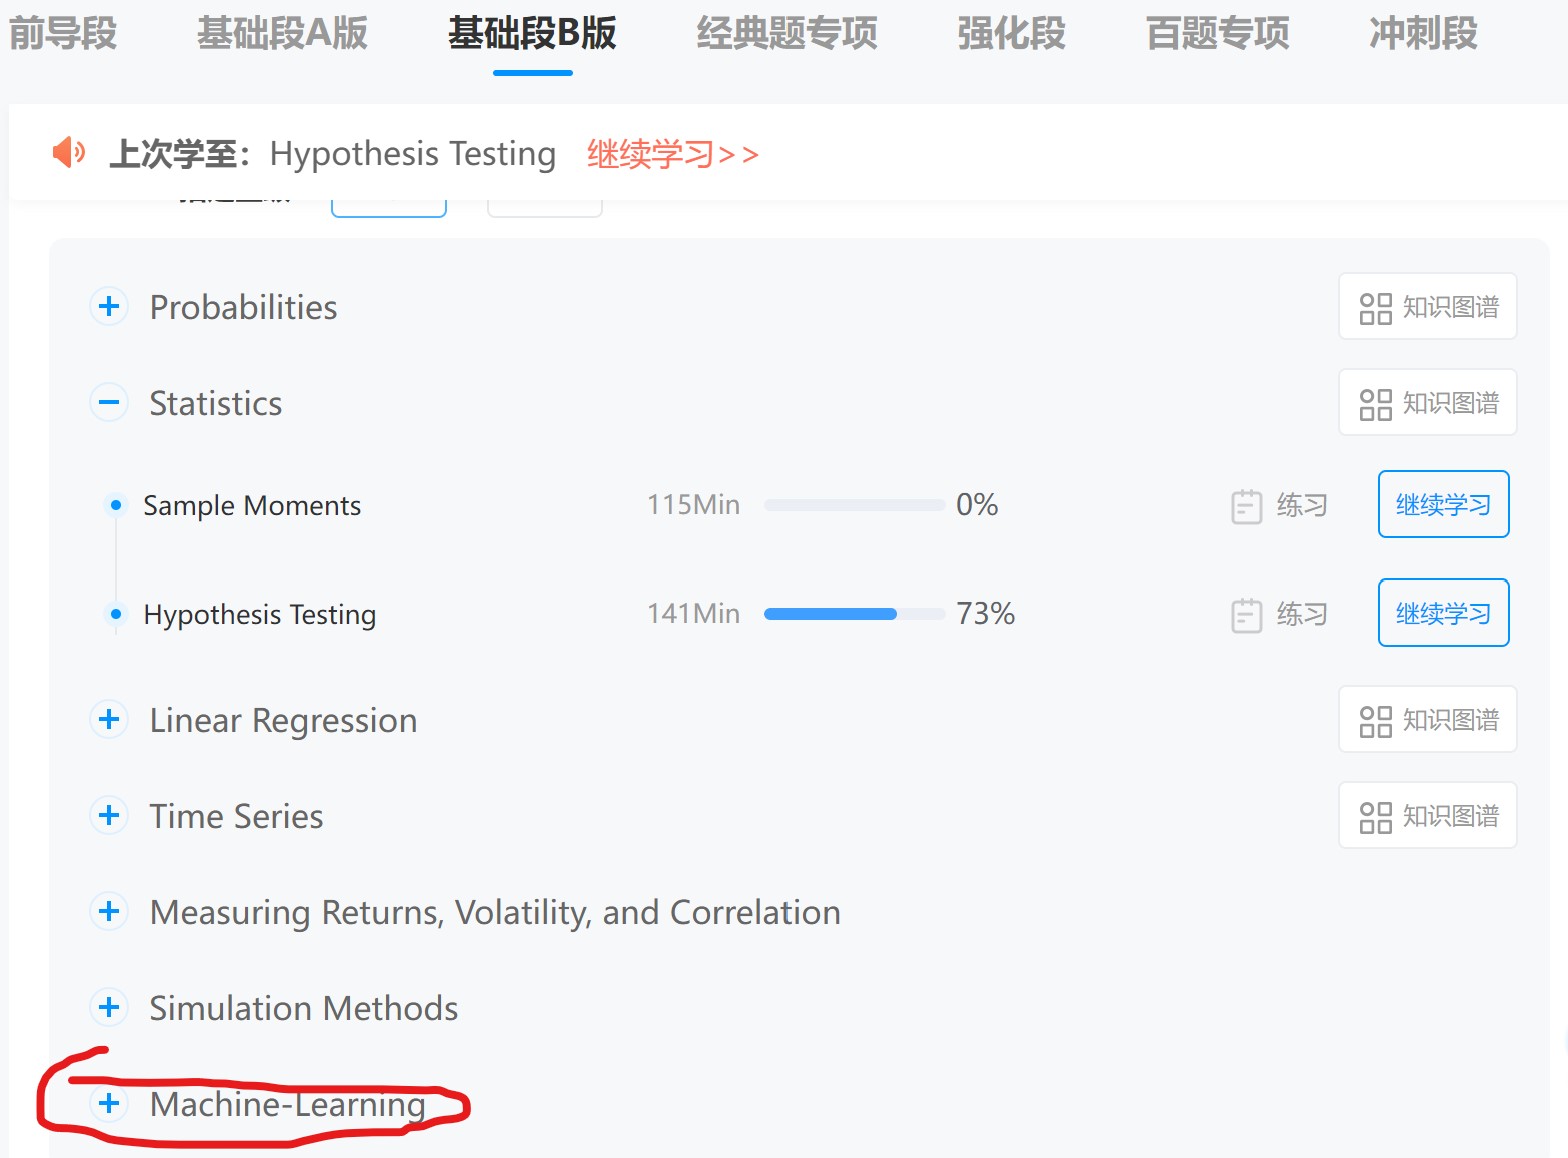The image size is (1568, 1158).
Task: Open knowledge graph for Statistics
Action: [1427, 403]
